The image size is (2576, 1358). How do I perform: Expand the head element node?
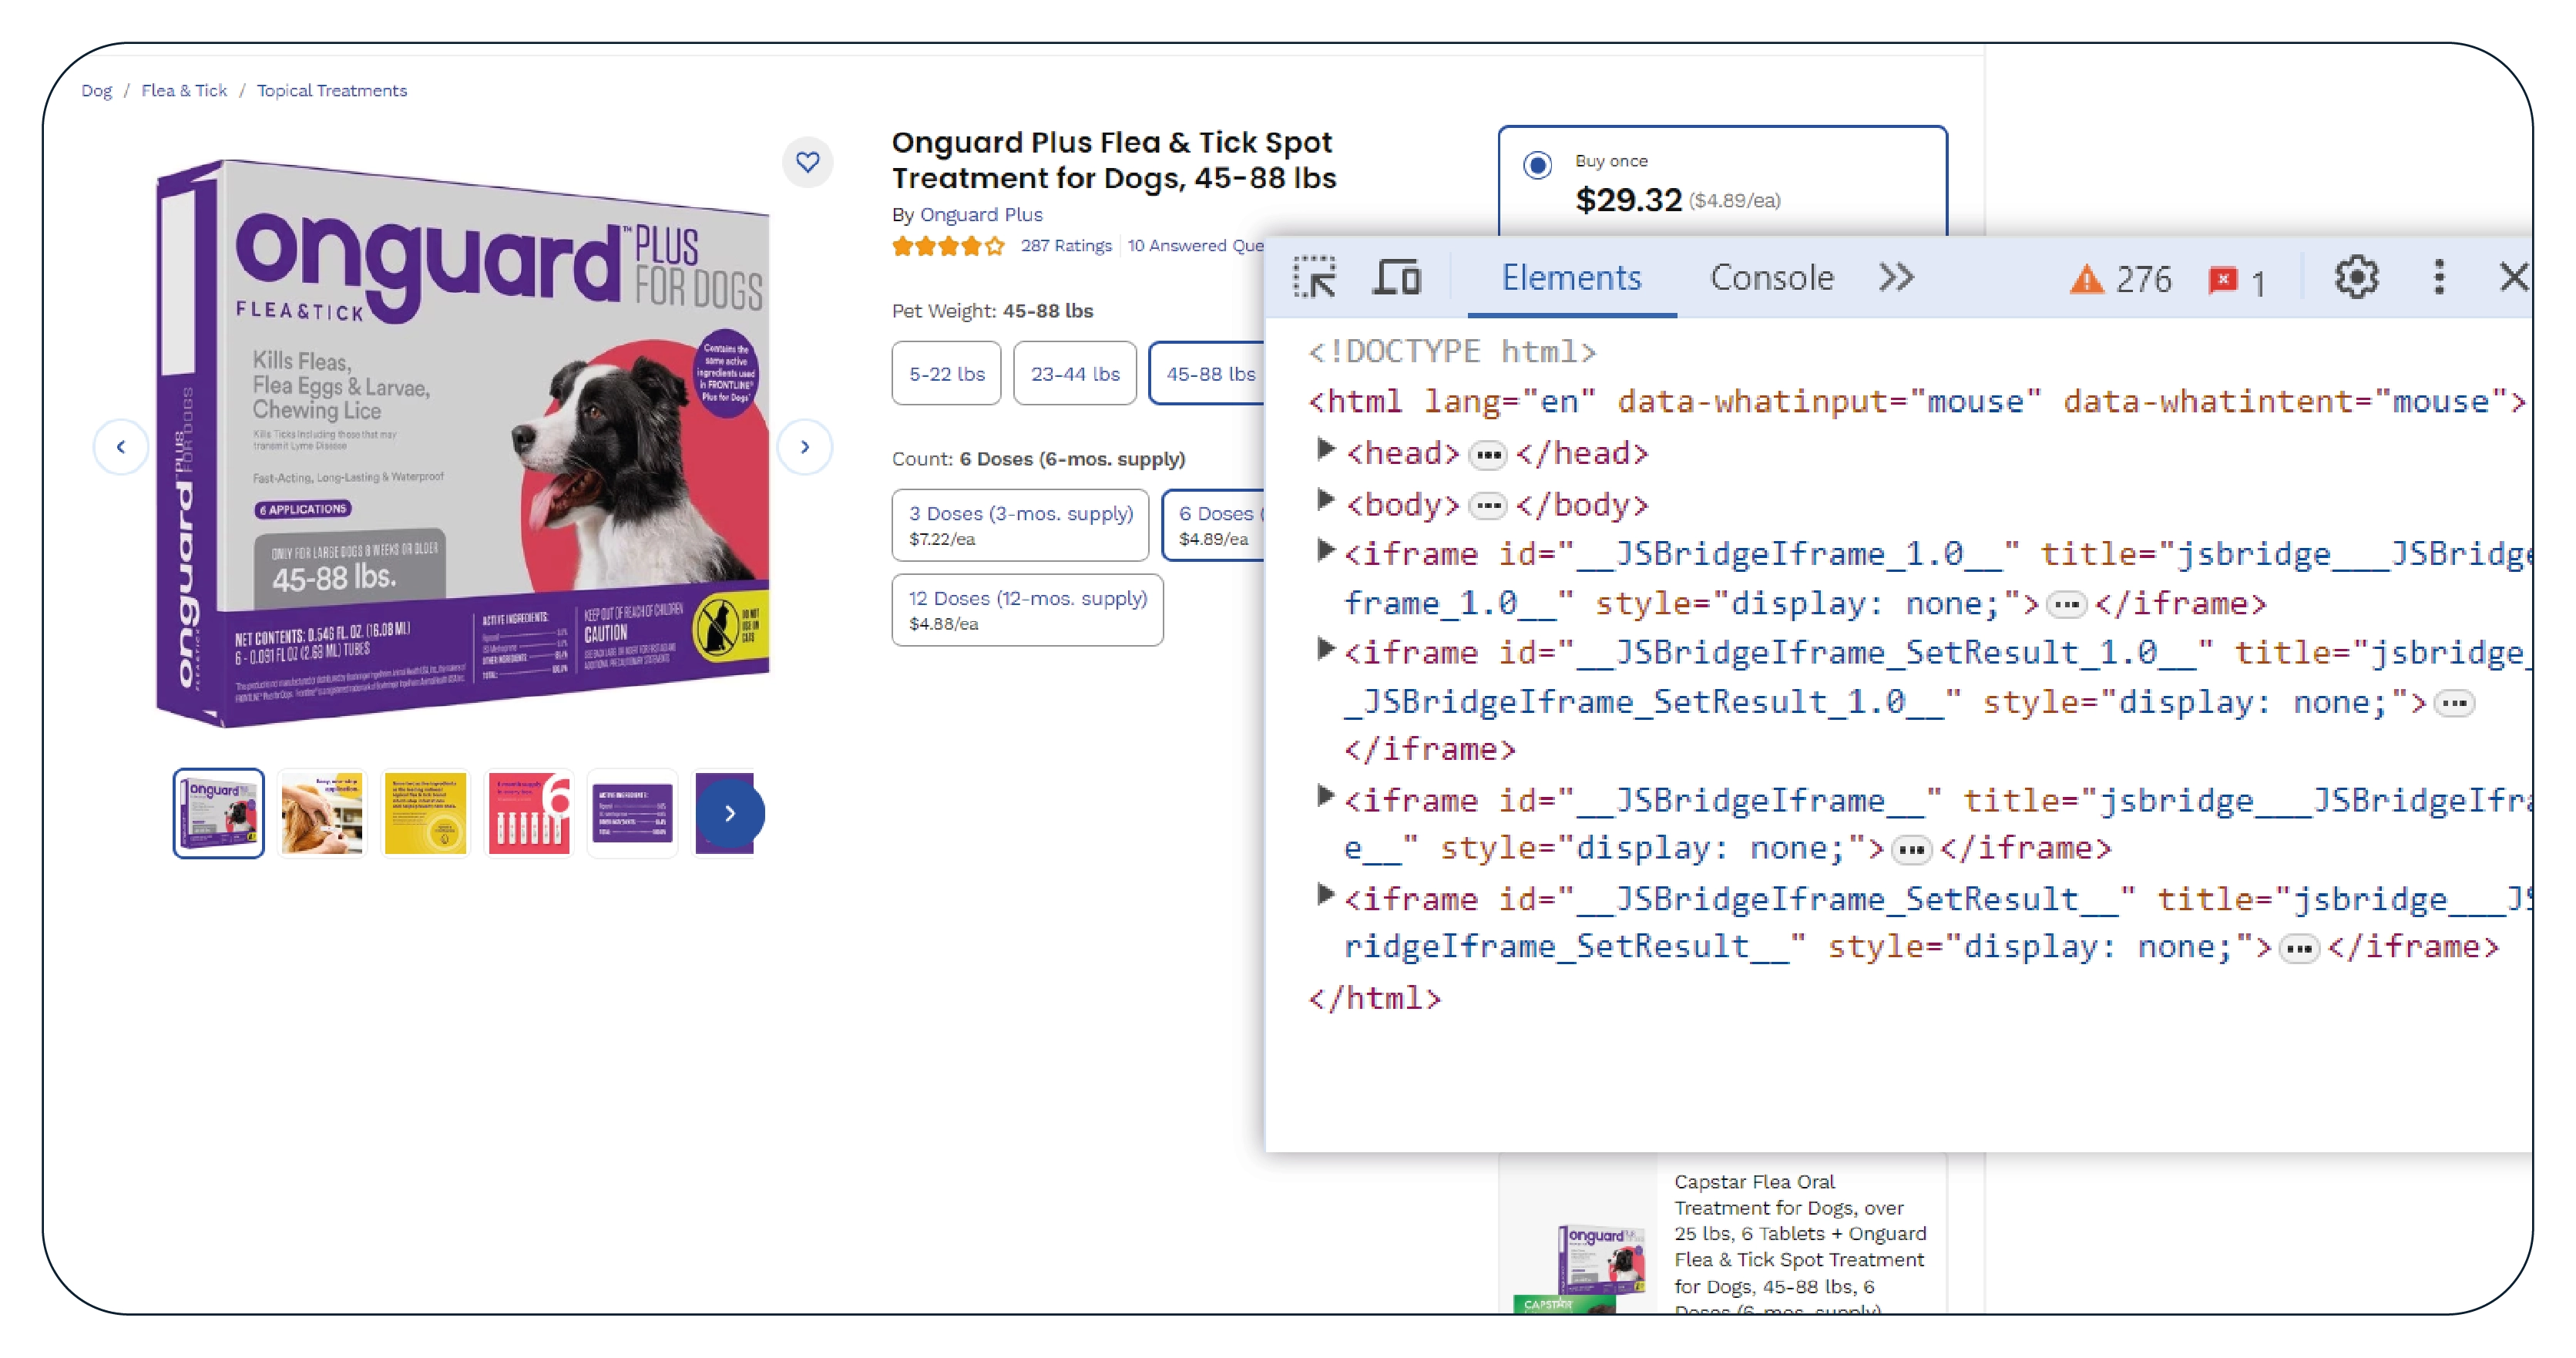1326,451
